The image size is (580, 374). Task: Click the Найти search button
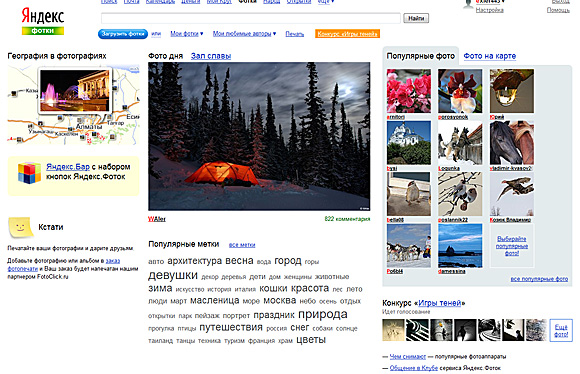coord(416,18)
